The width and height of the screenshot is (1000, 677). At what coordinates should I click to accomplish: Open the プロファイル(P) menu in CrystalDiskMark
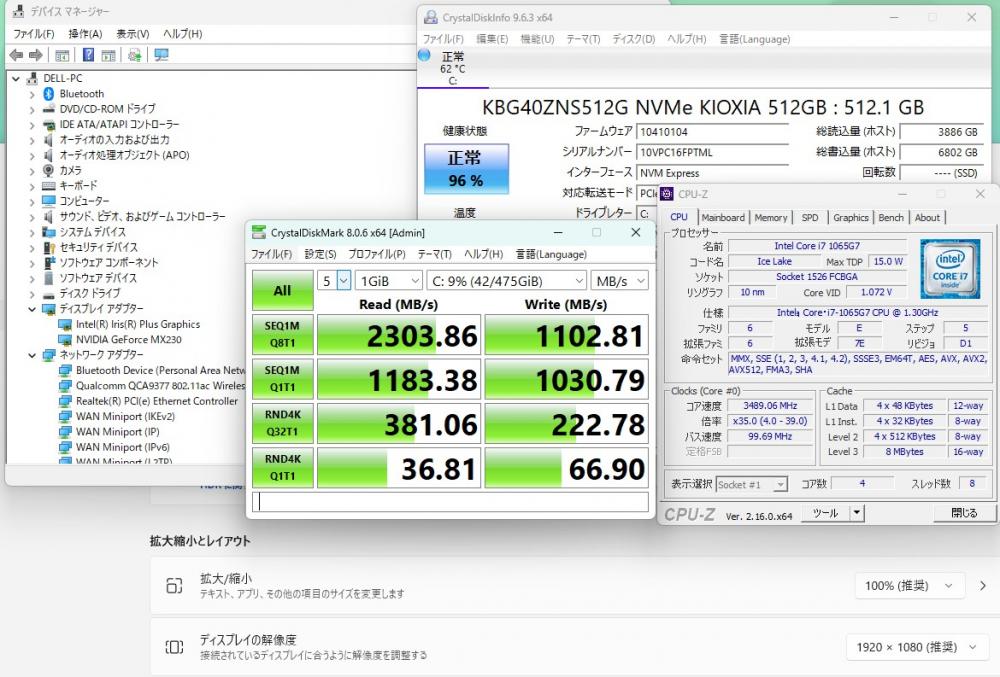point(376,254)
